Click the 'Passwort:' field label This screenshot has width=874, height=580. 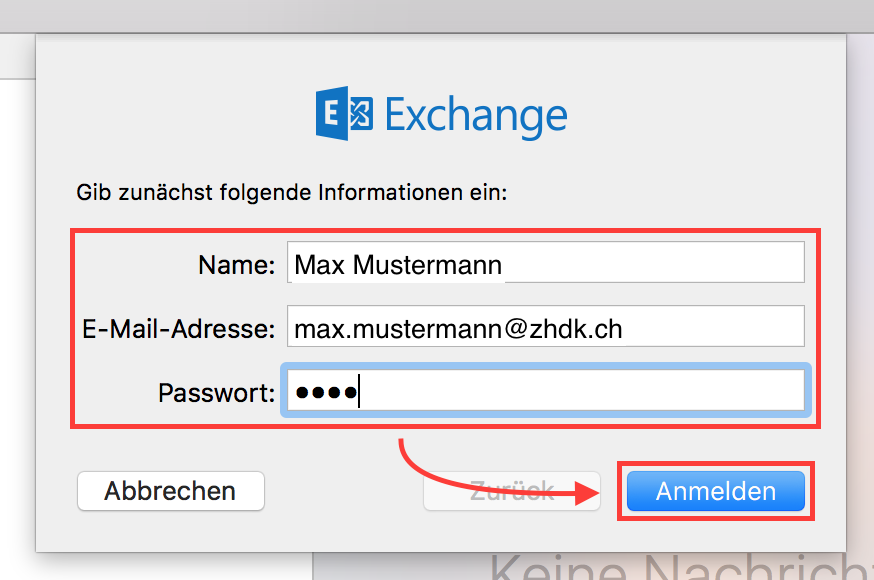coord(216,392)
